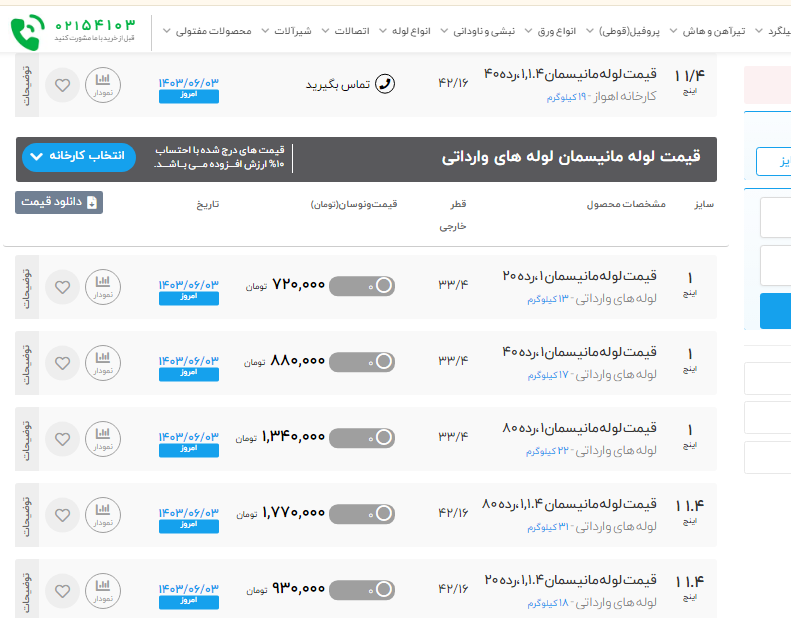
Task: Click heart icon on 880,000 toman row
Action: [62, 363]
